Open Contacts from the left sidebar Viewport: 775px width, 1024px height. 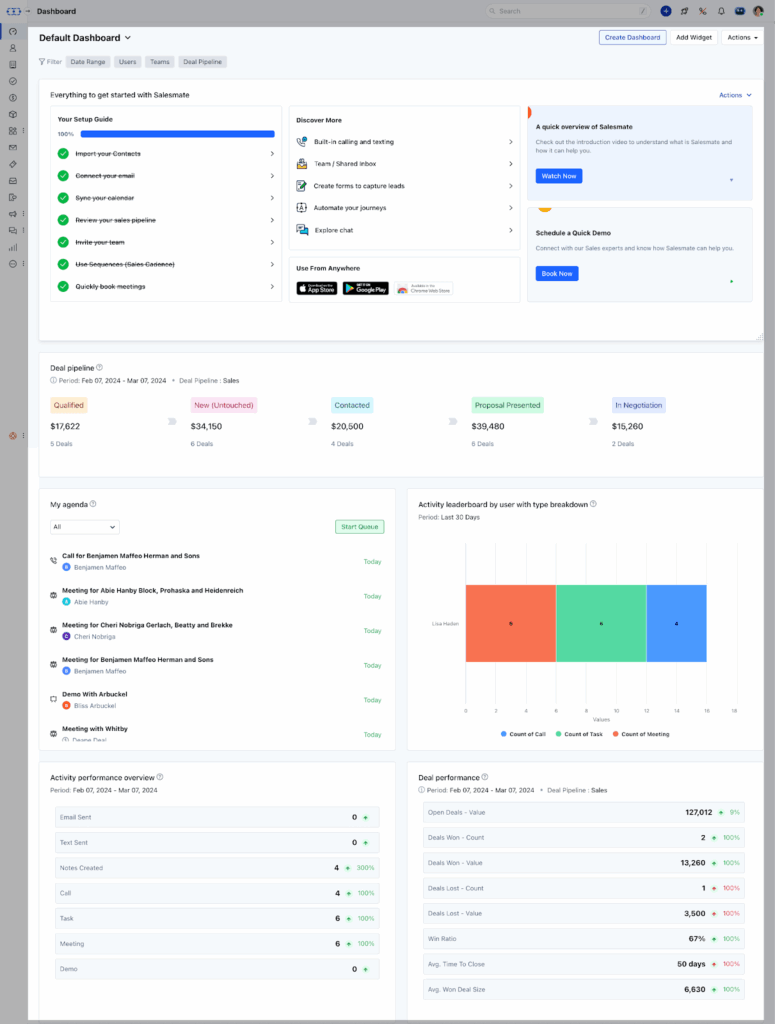13,48
